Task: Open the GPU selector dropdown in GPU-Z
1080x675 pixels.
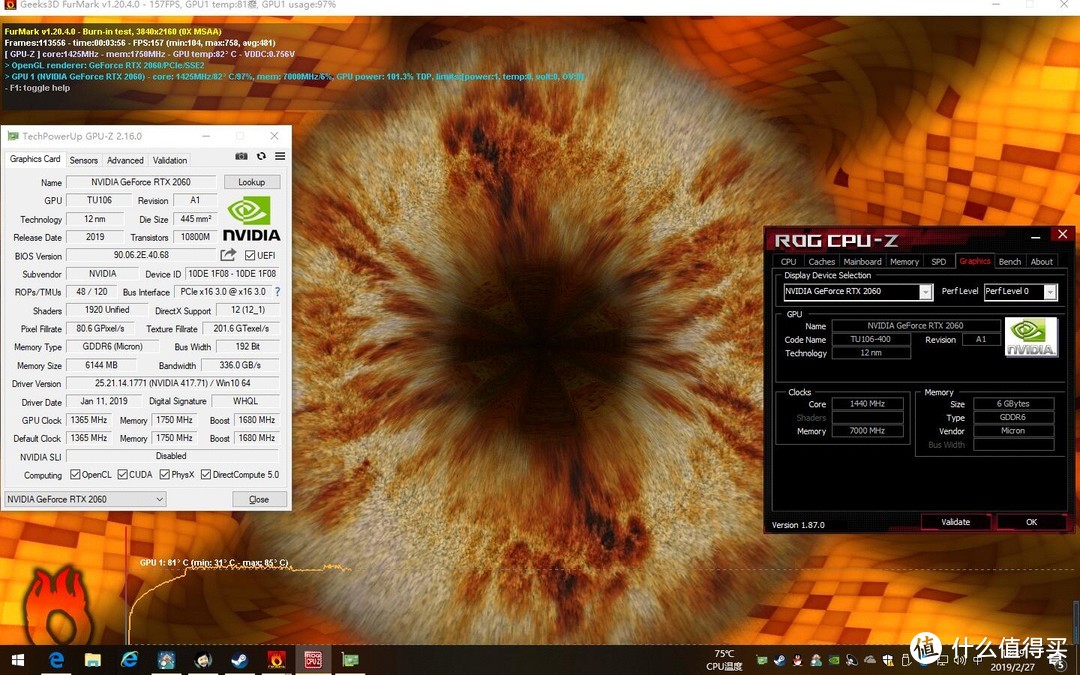Action: (85, 499)
